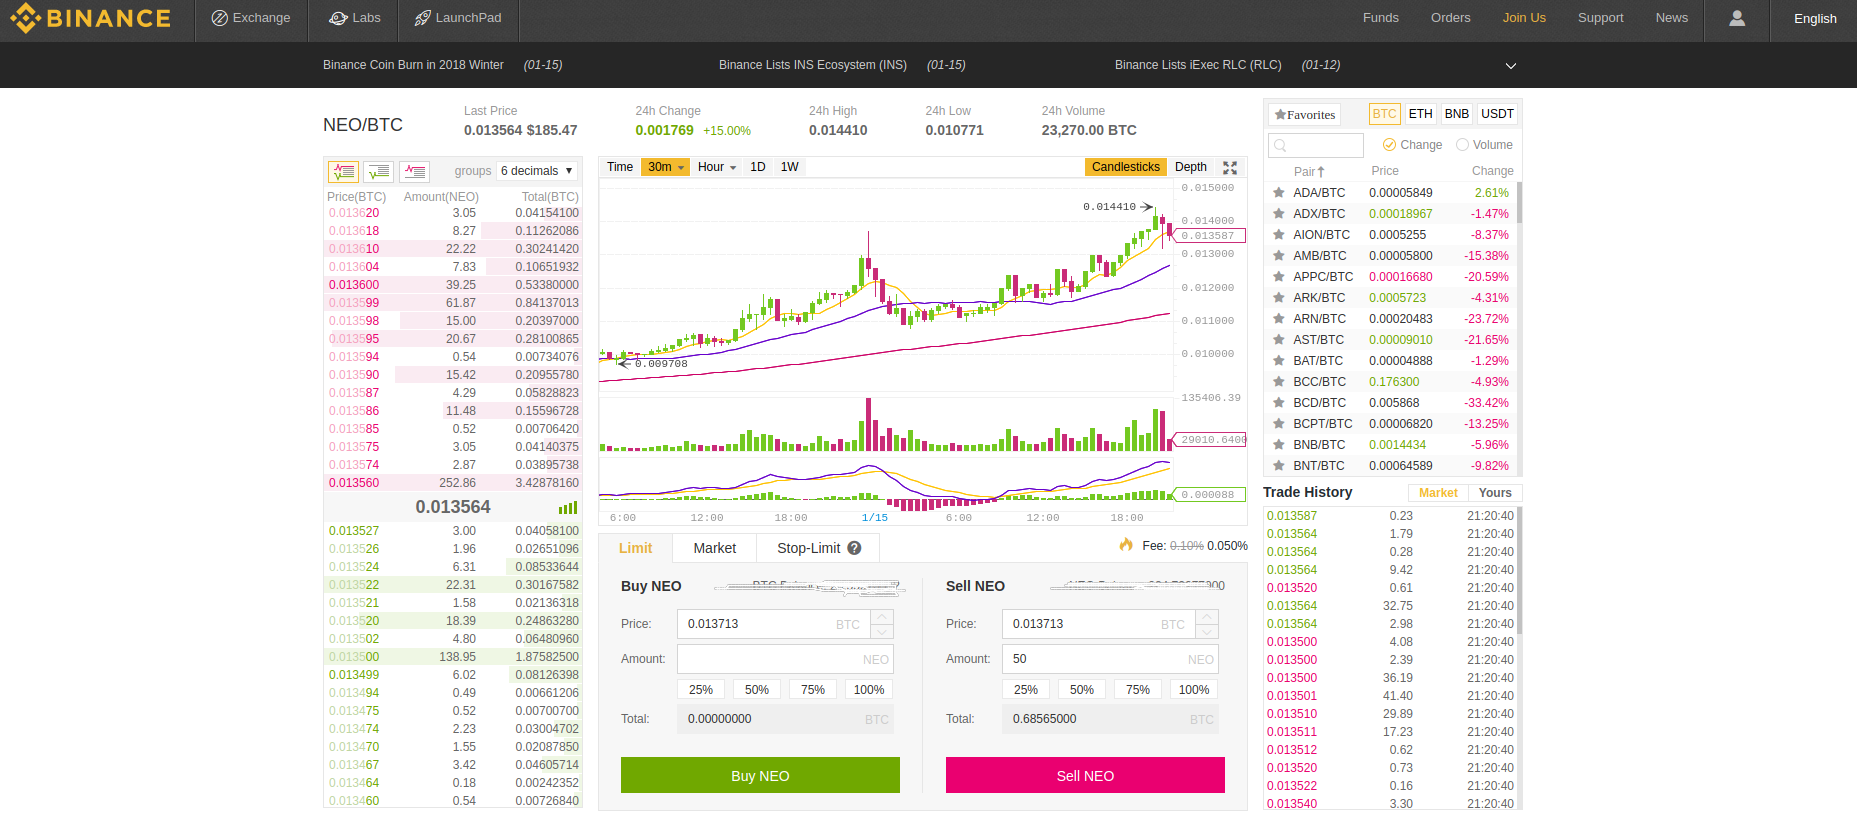This screenshot has width=1857, height=833.
Task: Switch chart to Candlesticks view
Action: [x=1126, y=167]
